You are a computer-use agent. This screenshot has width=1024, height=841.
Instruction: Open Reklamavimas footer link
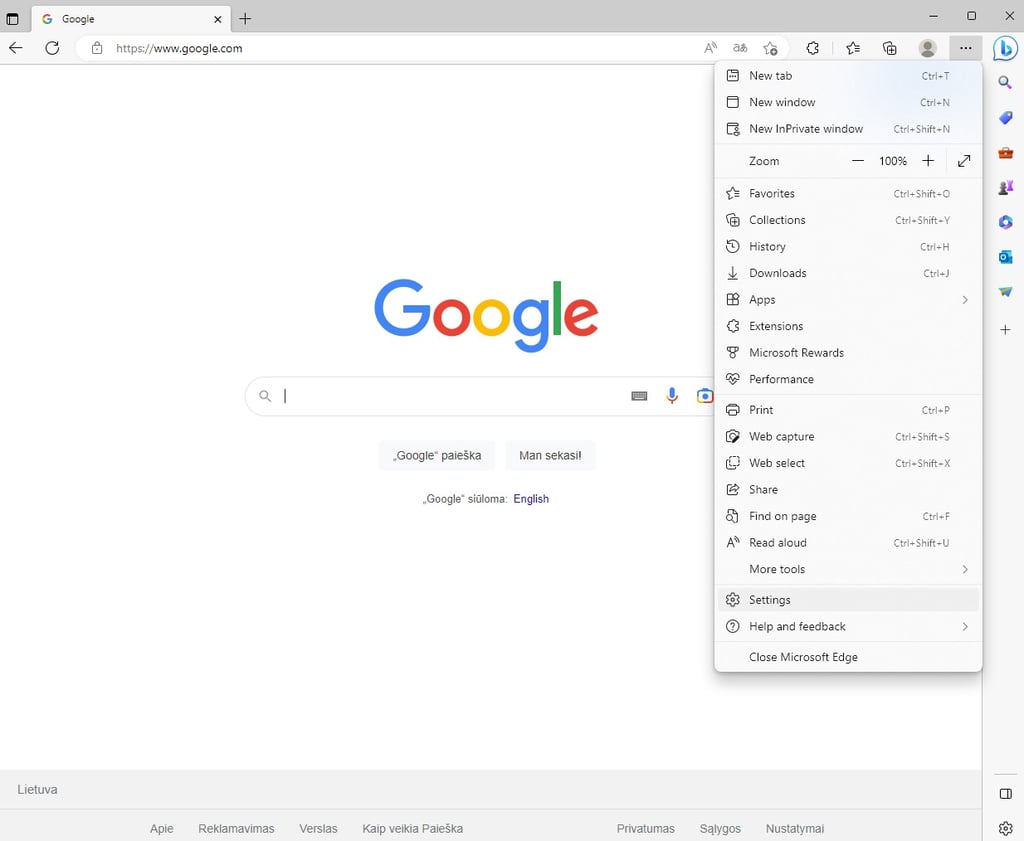236,829
